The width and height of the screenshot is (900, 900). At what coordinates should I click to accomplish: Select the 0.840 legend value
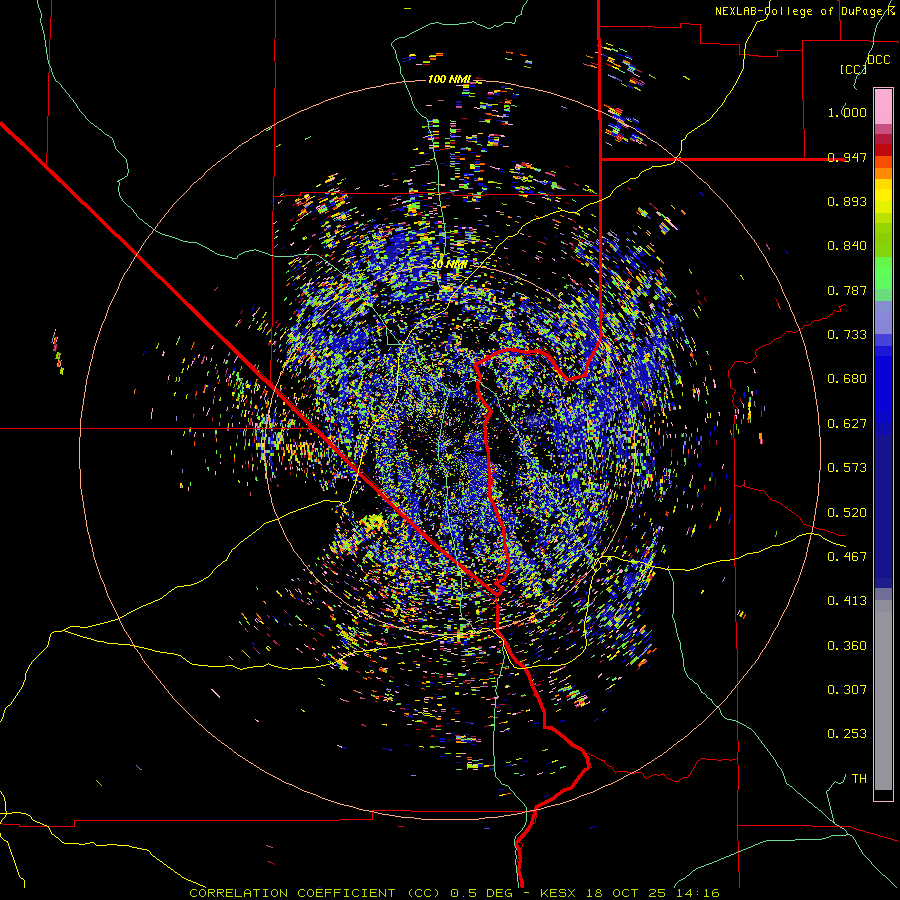pyautogui.click(x=847, y=246)
